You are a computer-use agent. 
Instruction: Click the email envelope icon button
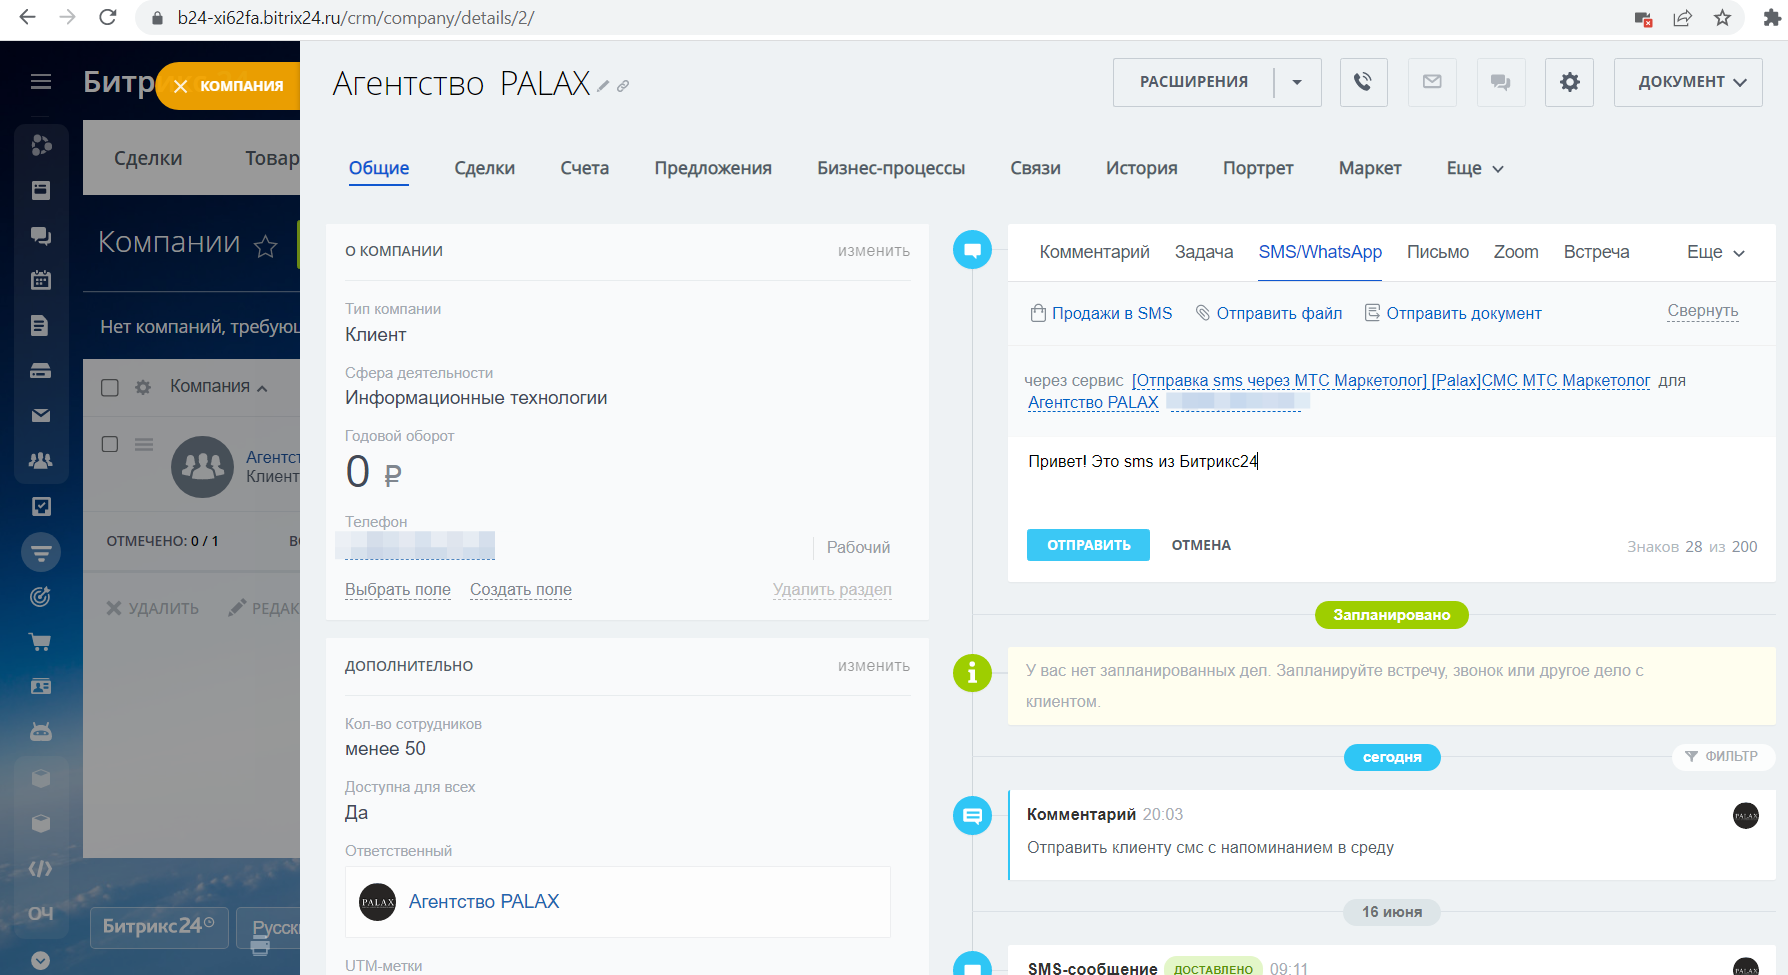(x=1432, y=82)
